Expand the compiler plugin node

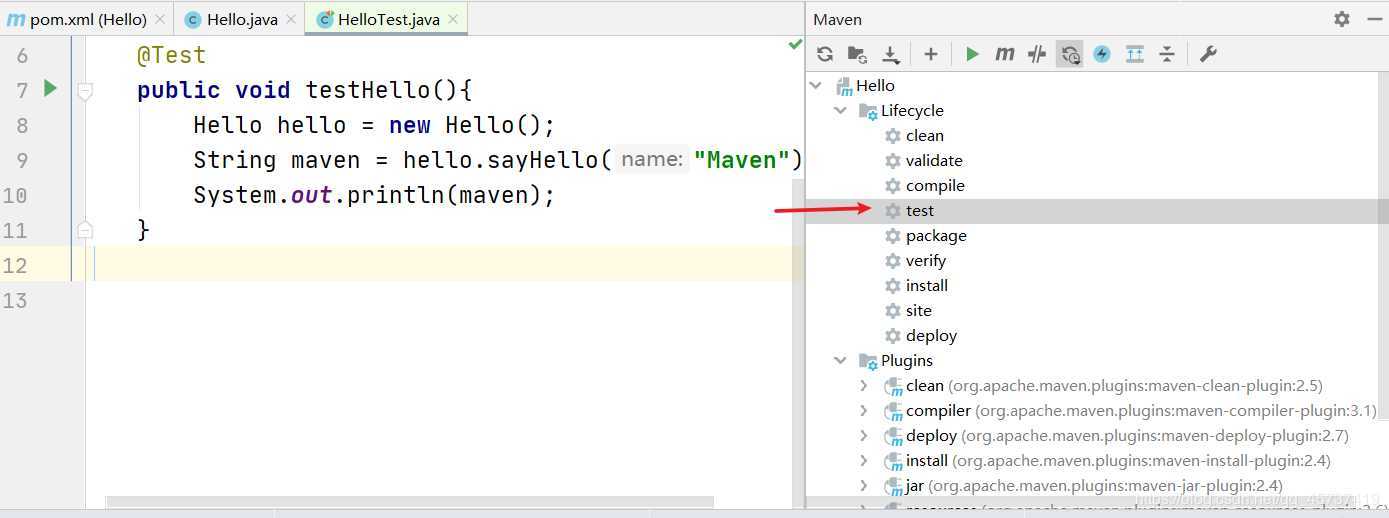point(864,410)
